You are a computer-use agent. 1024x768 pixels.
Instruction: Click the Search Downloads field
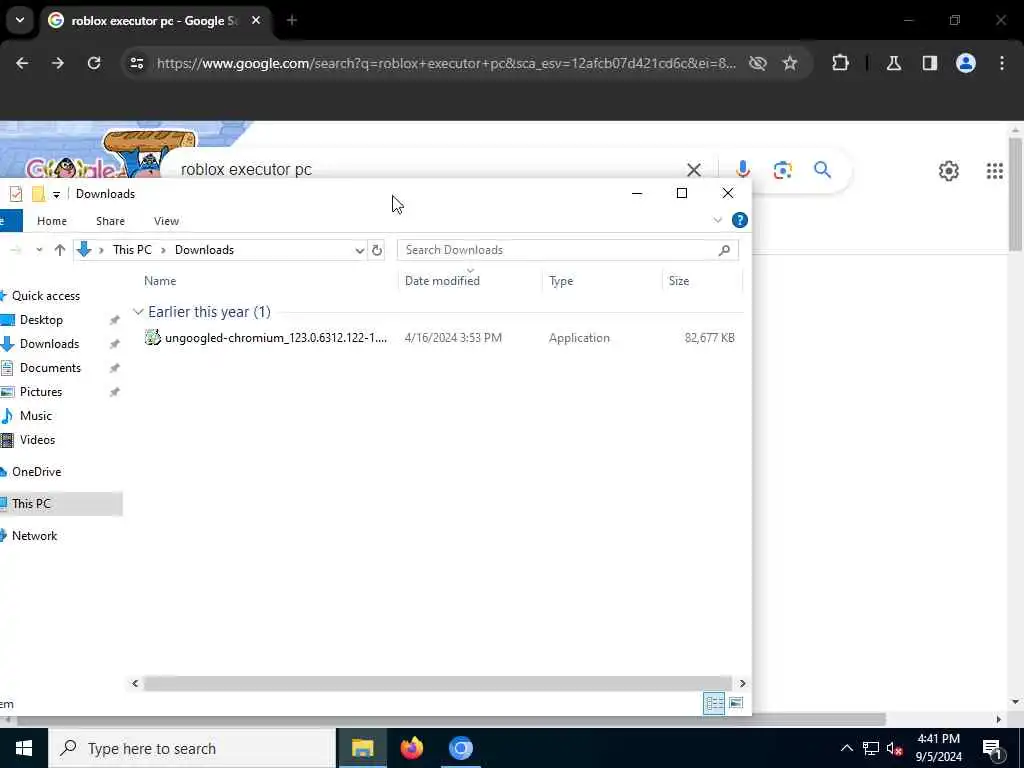[568, 250]
